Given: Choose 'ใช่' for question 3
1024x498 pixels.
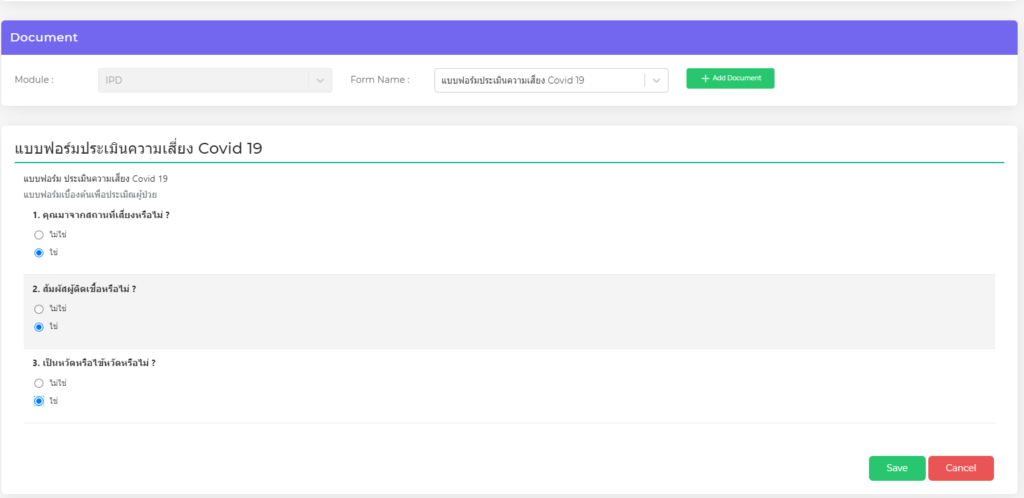Looking at the screenshot, I should point(39,401).
